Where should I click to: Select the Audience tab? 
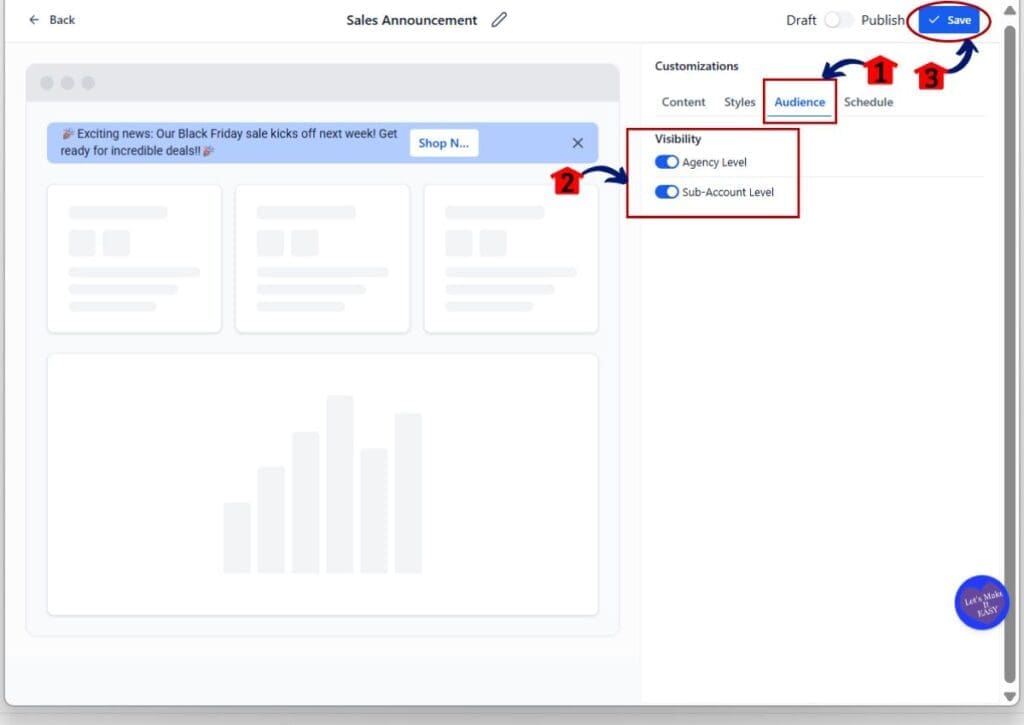799,102
